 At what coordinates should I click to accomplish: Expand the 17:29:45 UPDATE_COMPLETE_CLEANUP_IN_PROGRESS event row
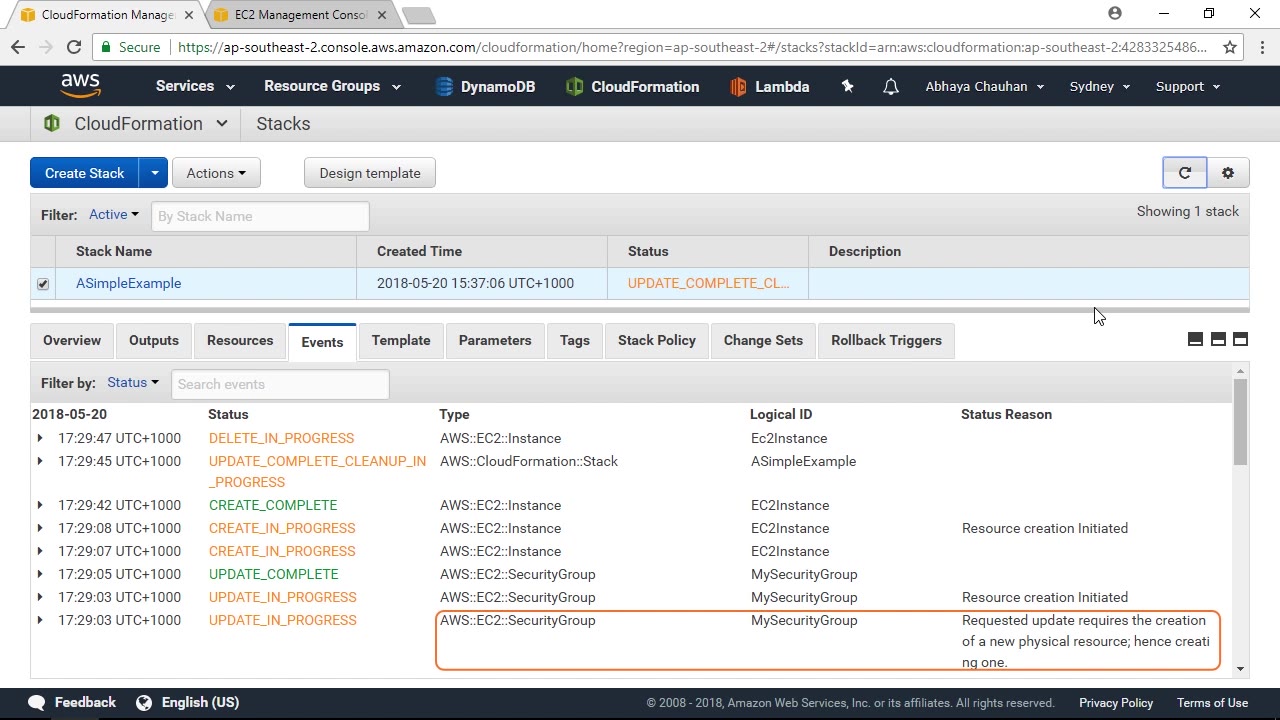[40, 461]
